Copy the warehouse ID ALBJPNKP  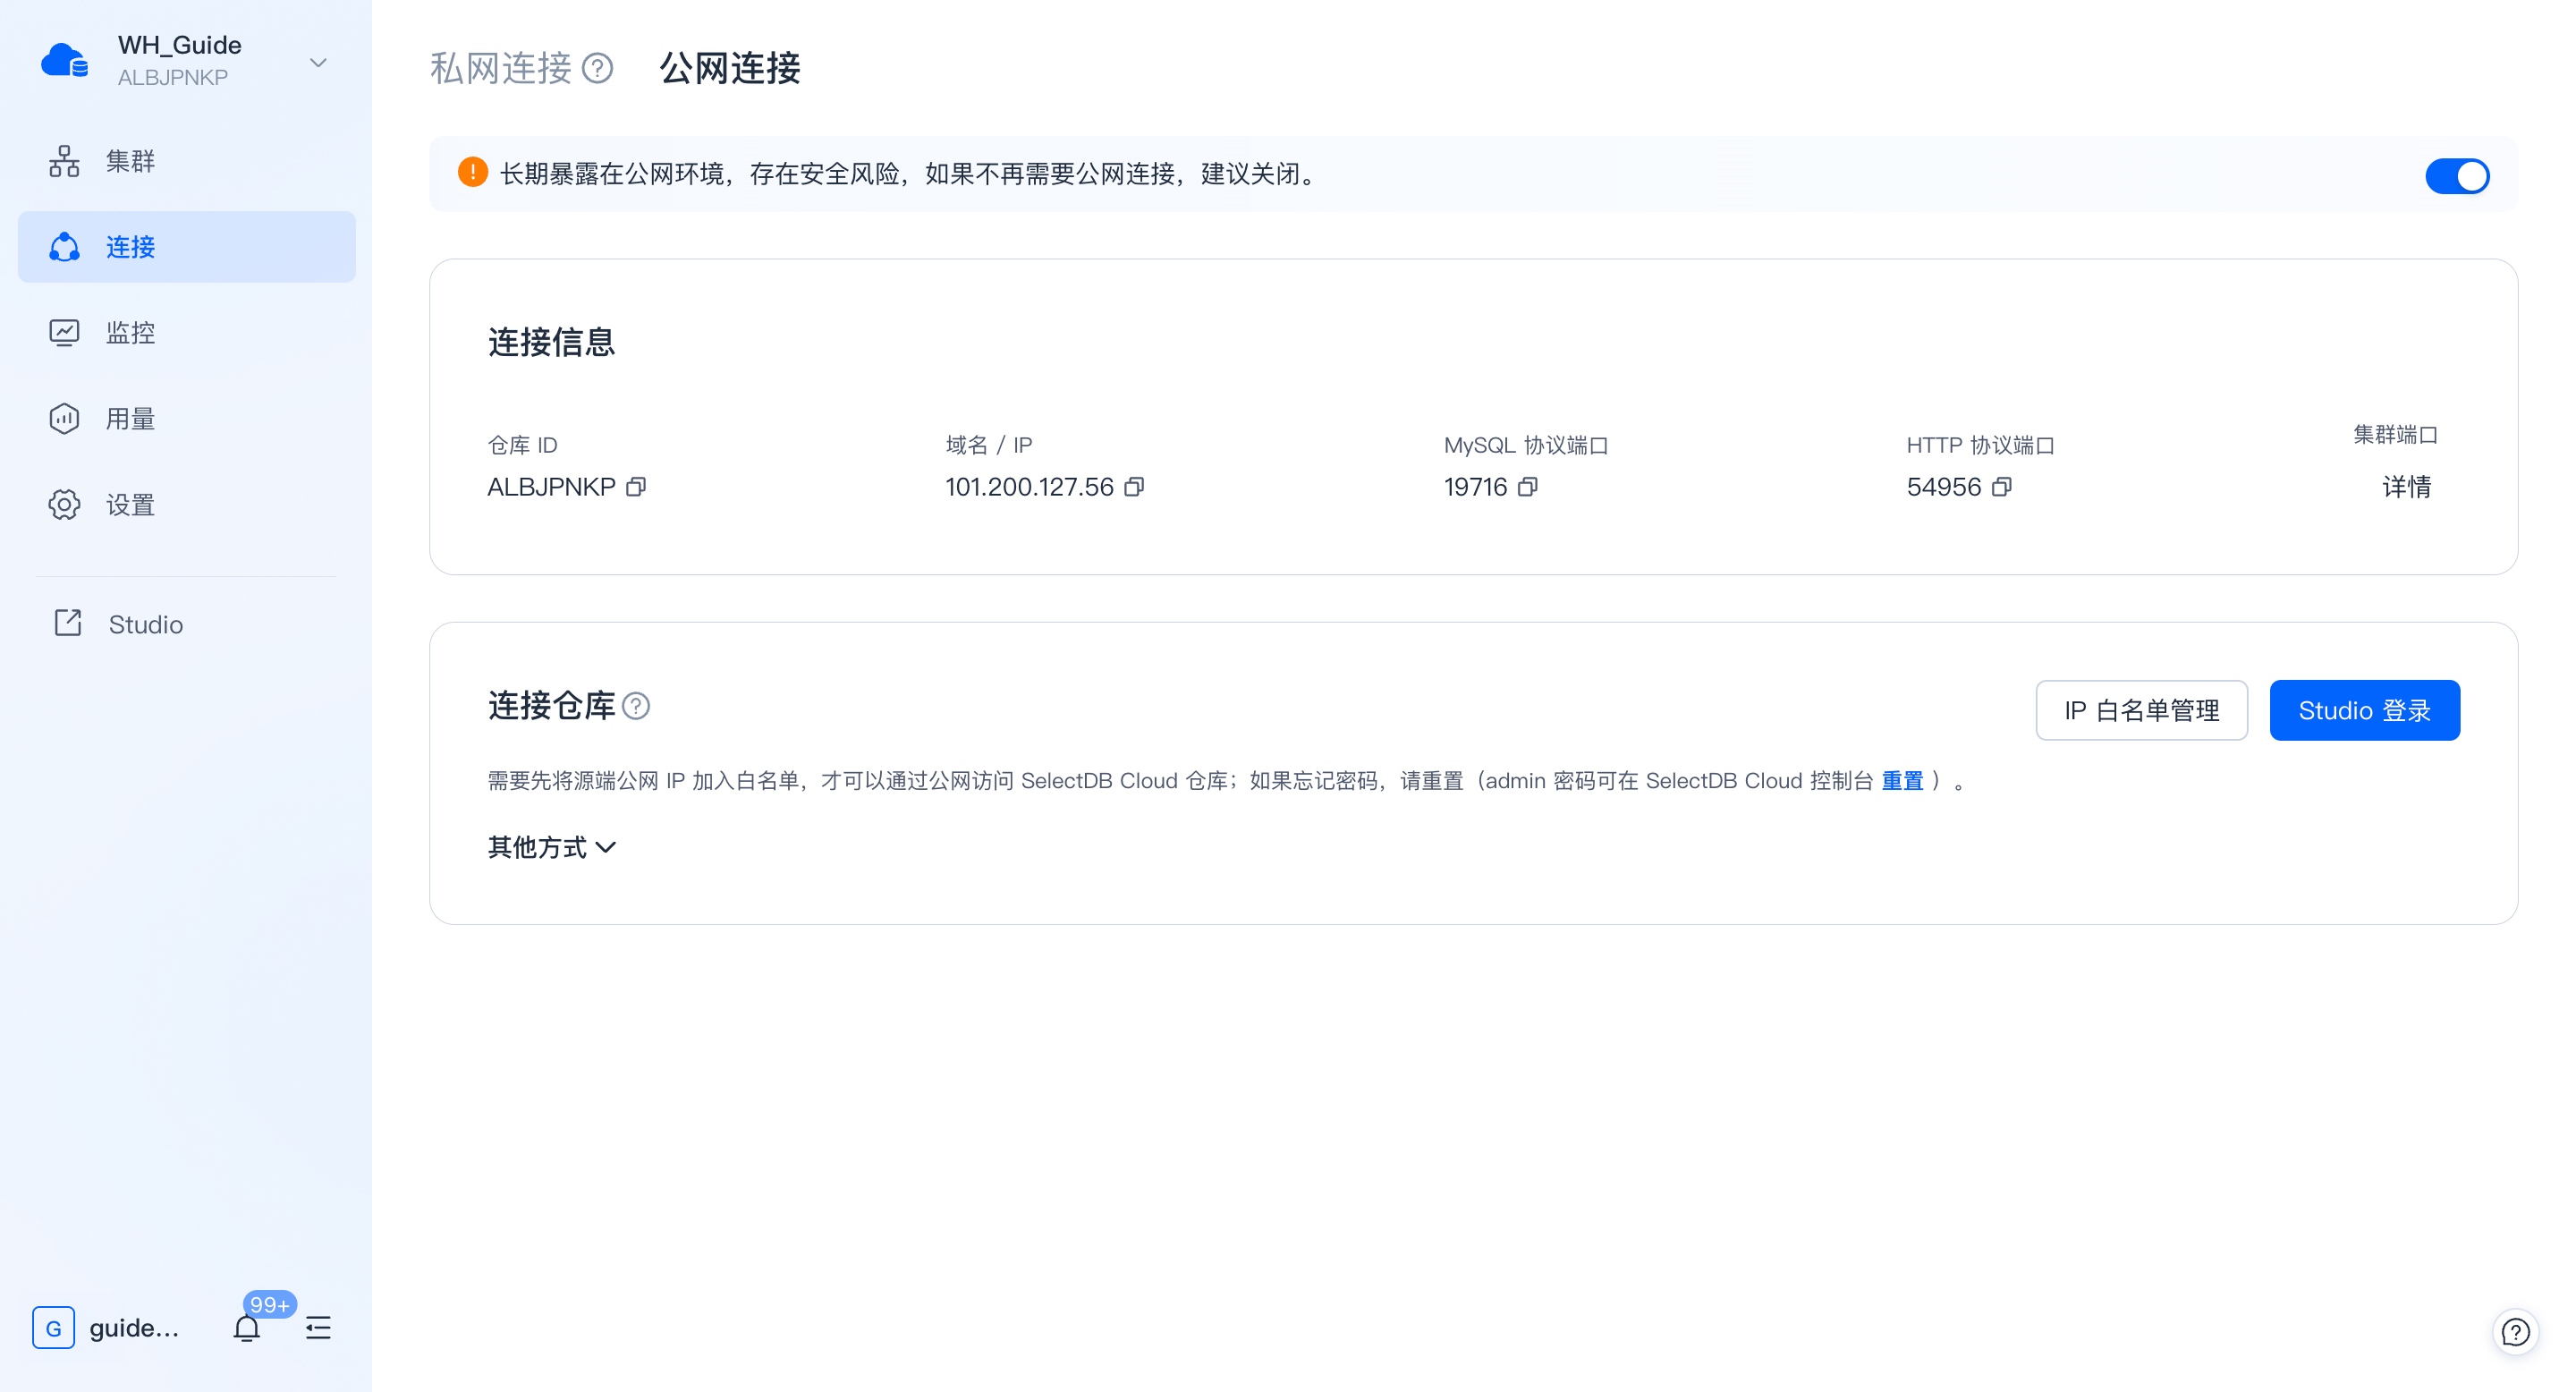pos(636,487)
